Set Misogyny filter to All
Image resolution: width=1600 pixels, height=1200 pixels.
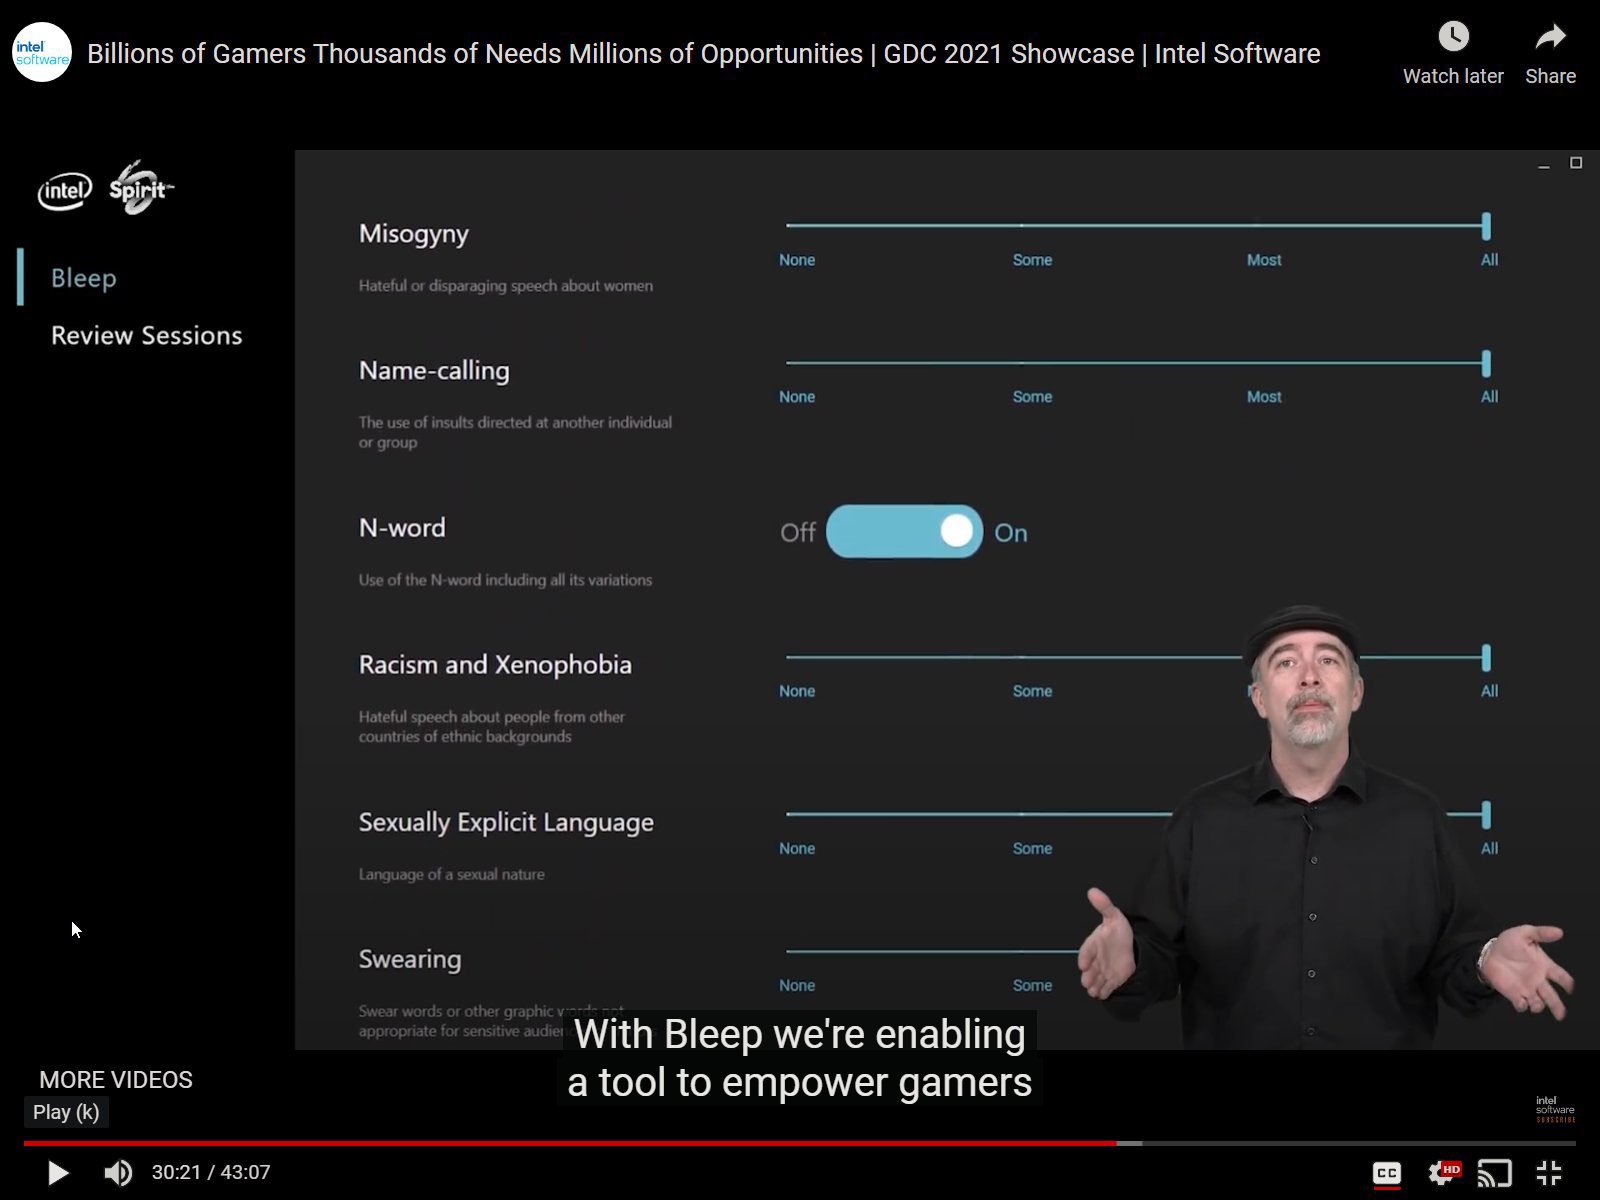[1489, 260]
